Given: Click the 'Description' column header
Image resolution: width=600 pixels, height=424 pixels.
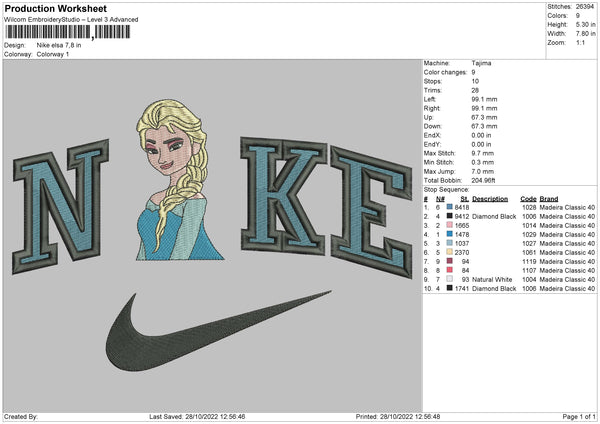Looking at the screenshot, I should [490, 199].
